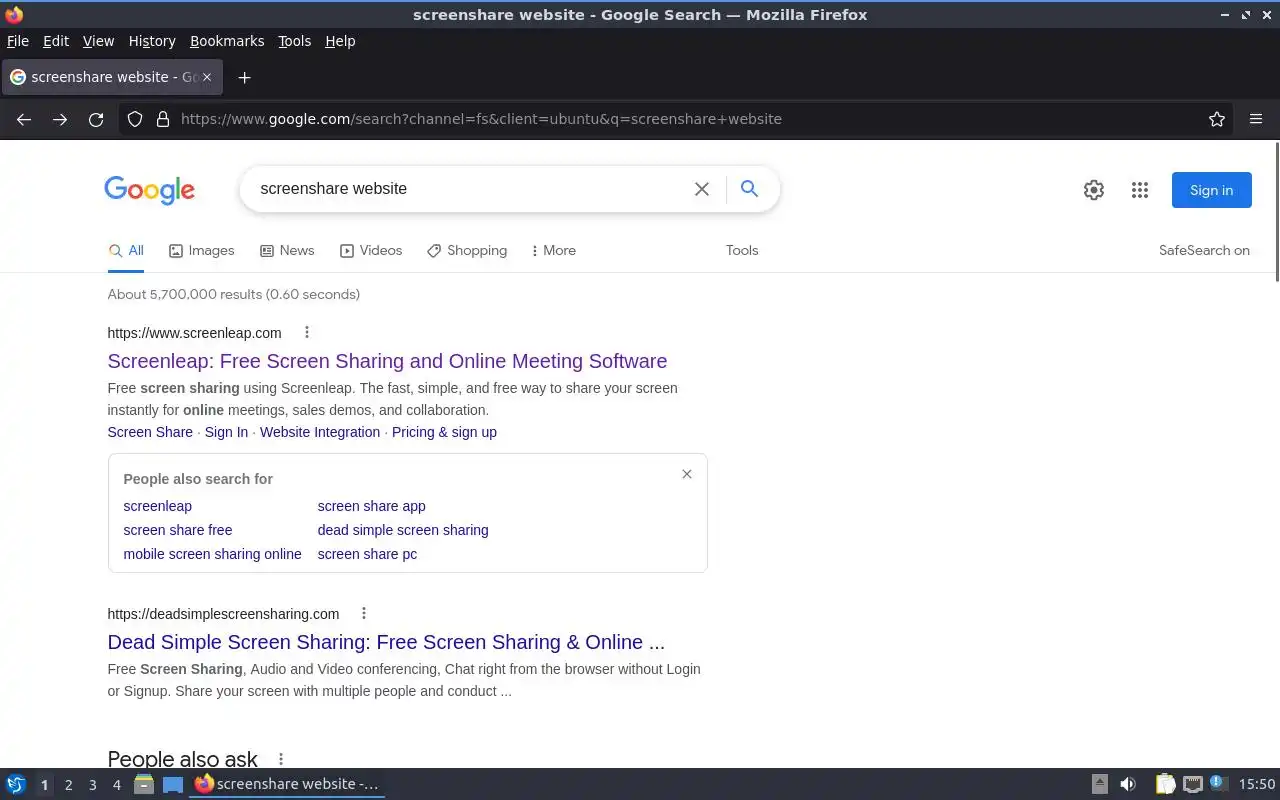Open the Website Integration sitelink
Image resolution: width=1280 pixels, height=800 pixels.
click(x=320, y=432)
